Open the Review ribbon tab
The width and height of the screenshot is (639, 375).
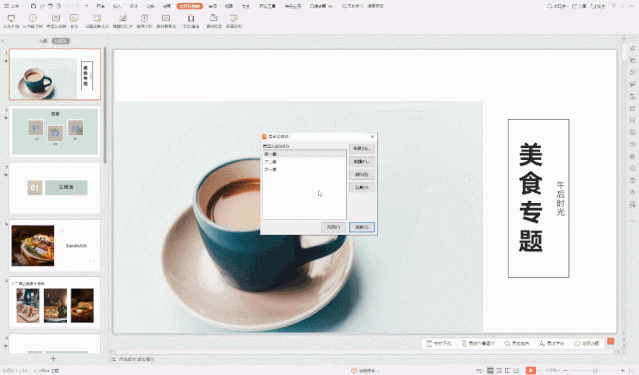[x=212, y=6]
